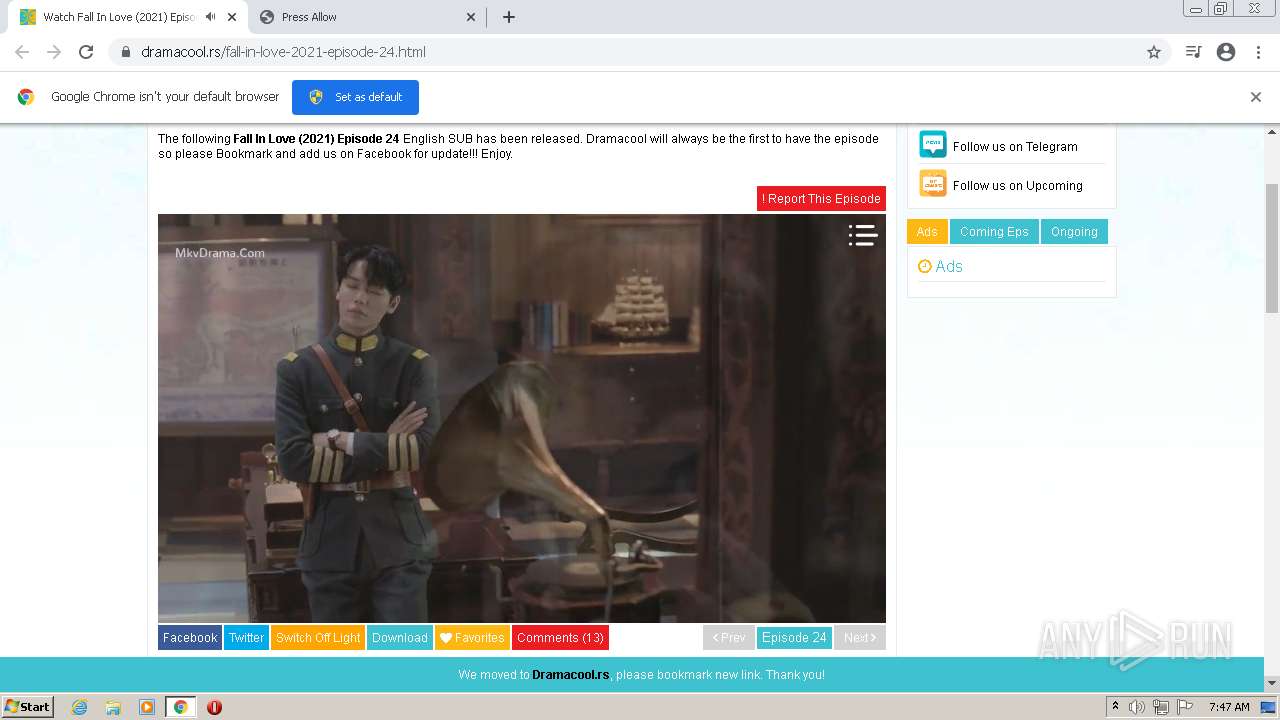The image size is (1280, 720).
Task: Open the system tray volume icon
Action: click(x=1137, y=707)
